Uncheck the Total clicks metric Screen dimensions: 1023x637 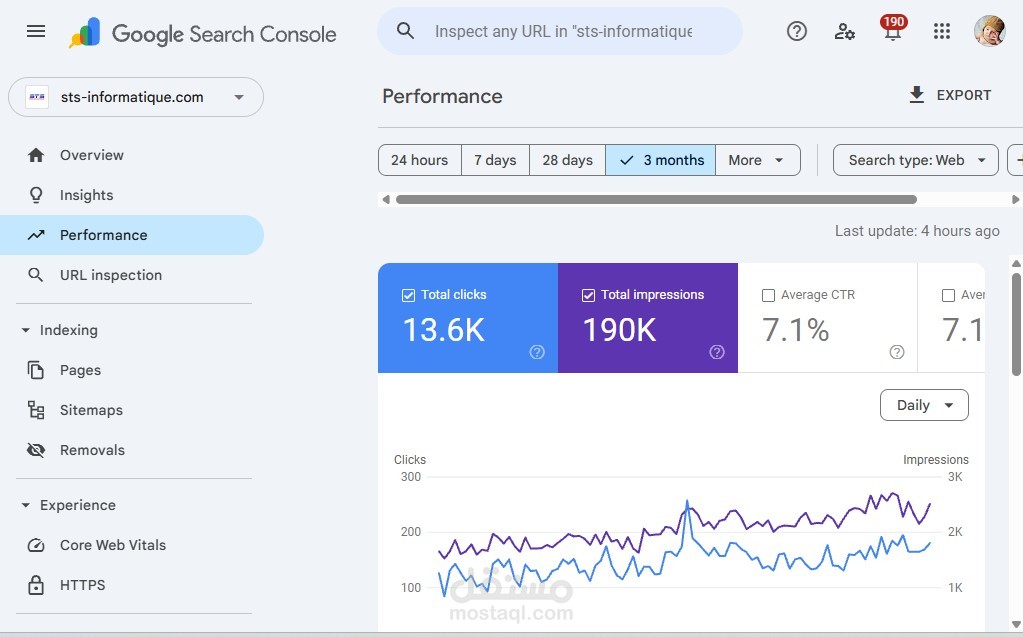408,294
